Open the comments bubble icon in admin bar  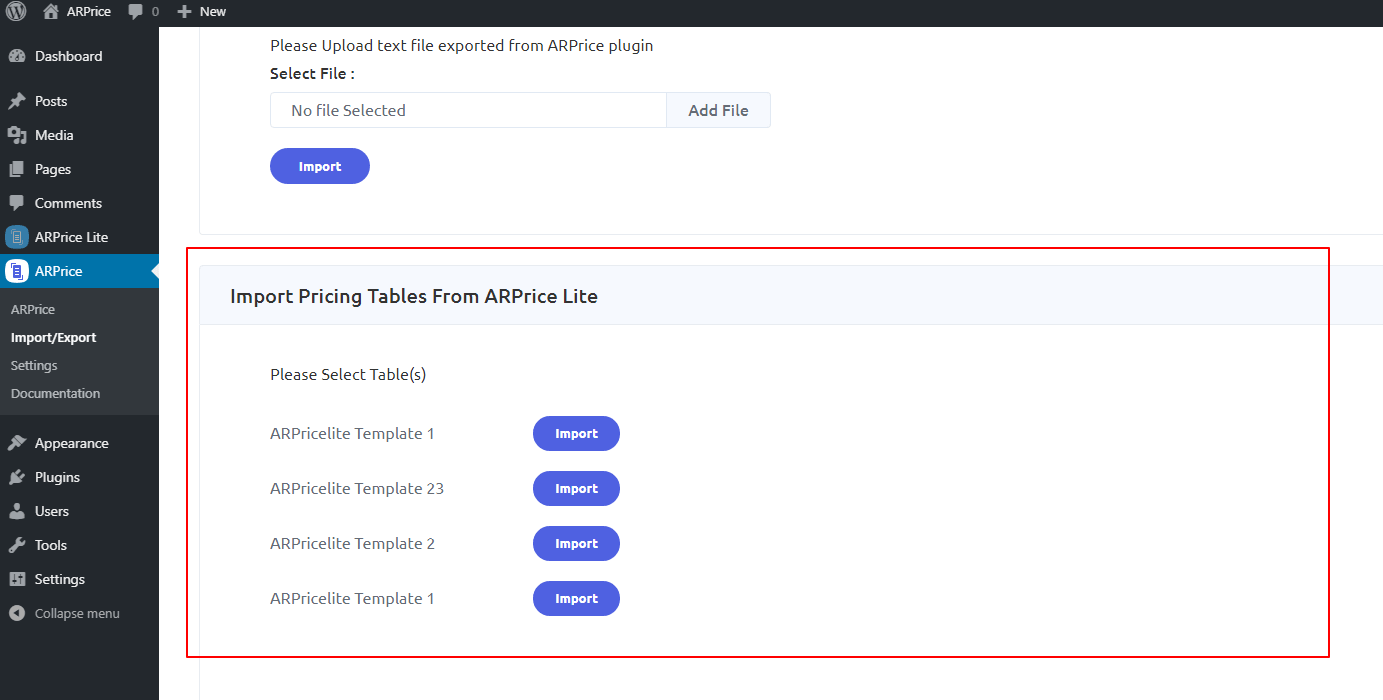click(x=136, y=12)
